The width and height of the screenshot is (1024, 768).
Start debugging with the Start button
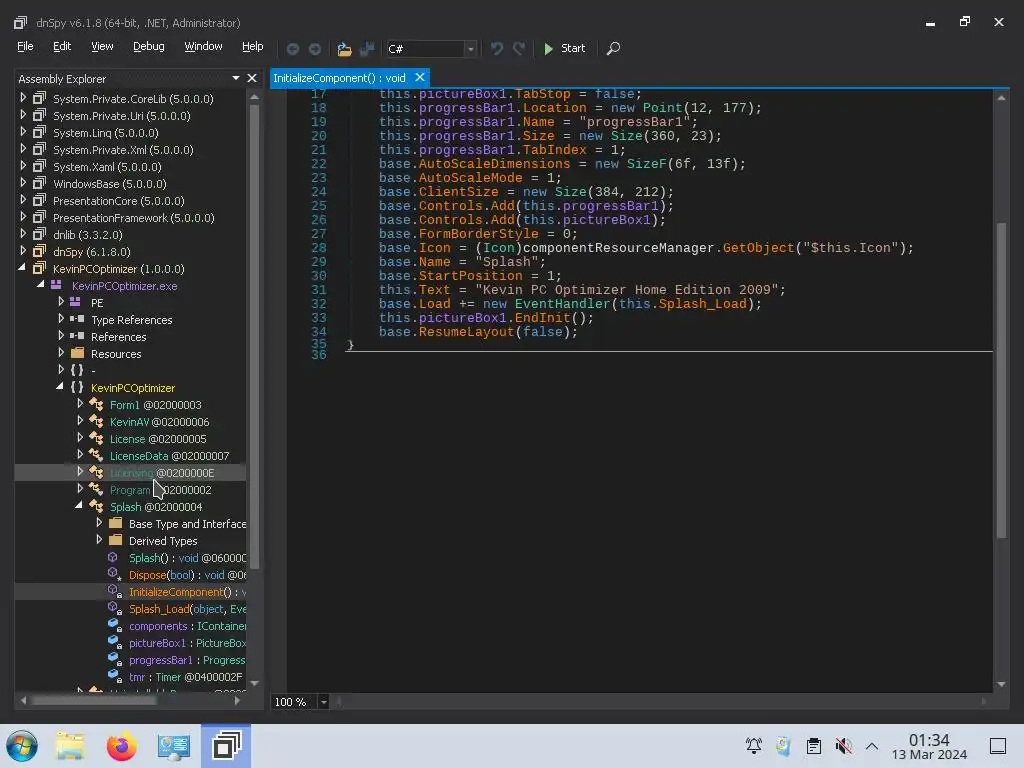564,48
